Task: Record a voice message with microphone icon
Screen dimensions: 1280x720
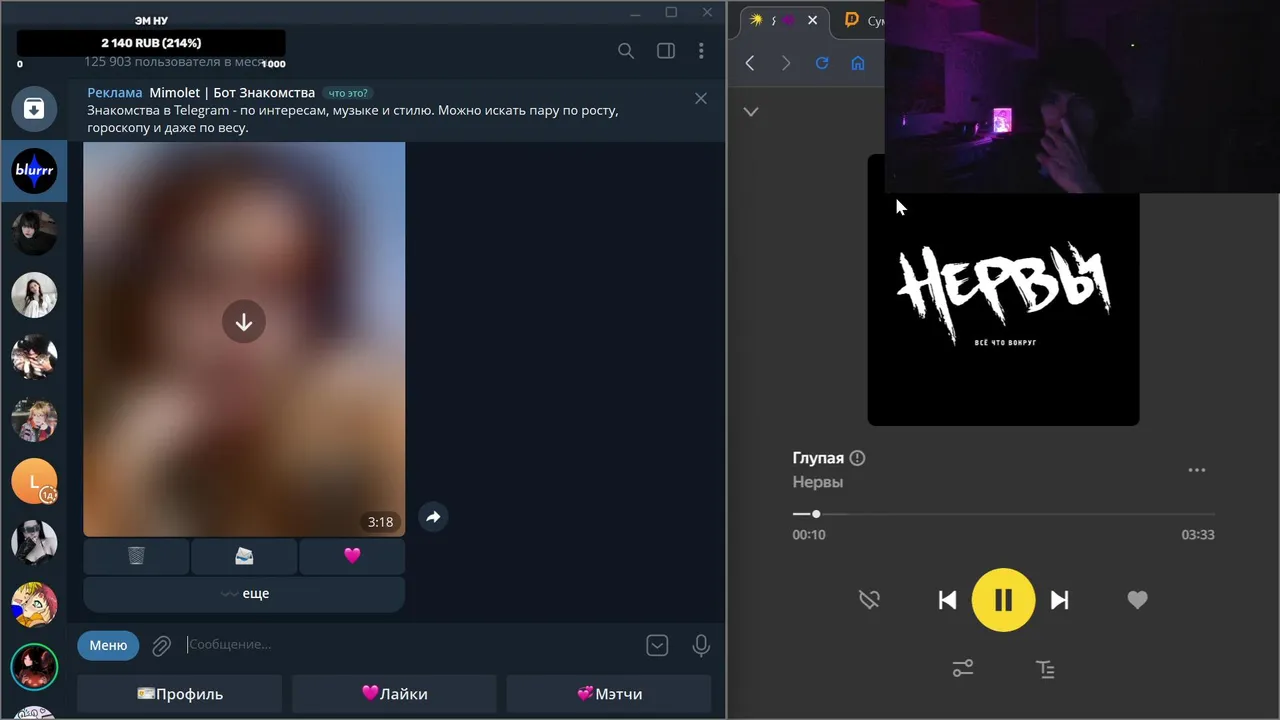Action: tap(701, 645)
